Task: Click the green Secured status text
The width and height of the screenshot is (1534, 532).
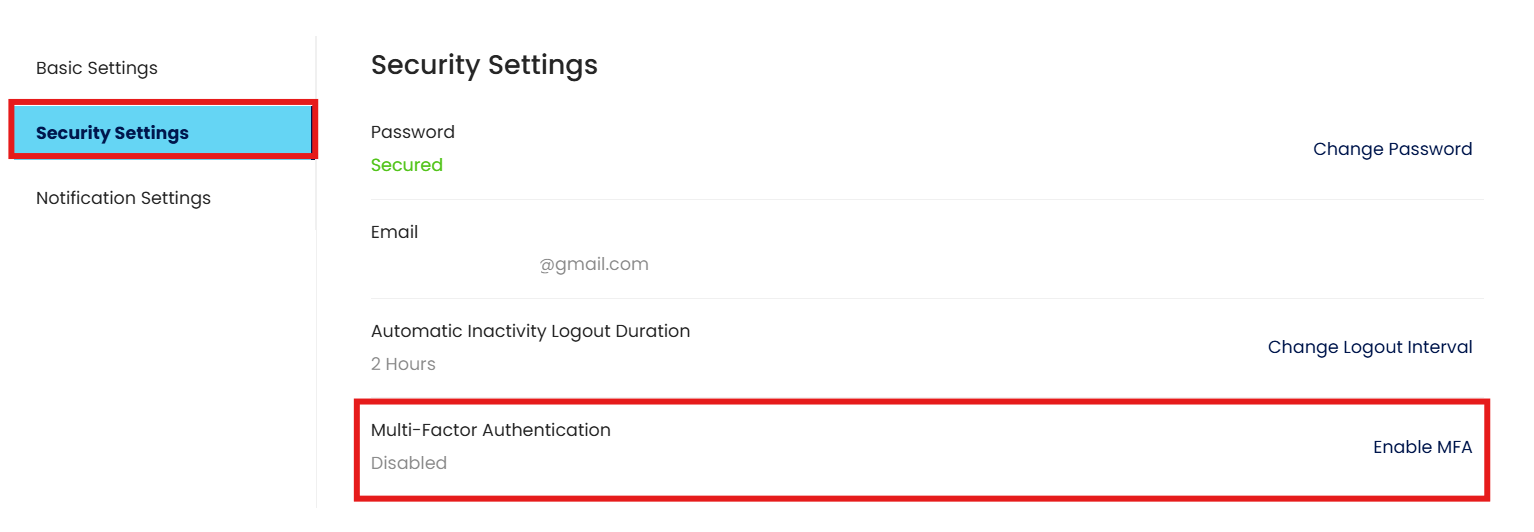Action: coord(406,165)
